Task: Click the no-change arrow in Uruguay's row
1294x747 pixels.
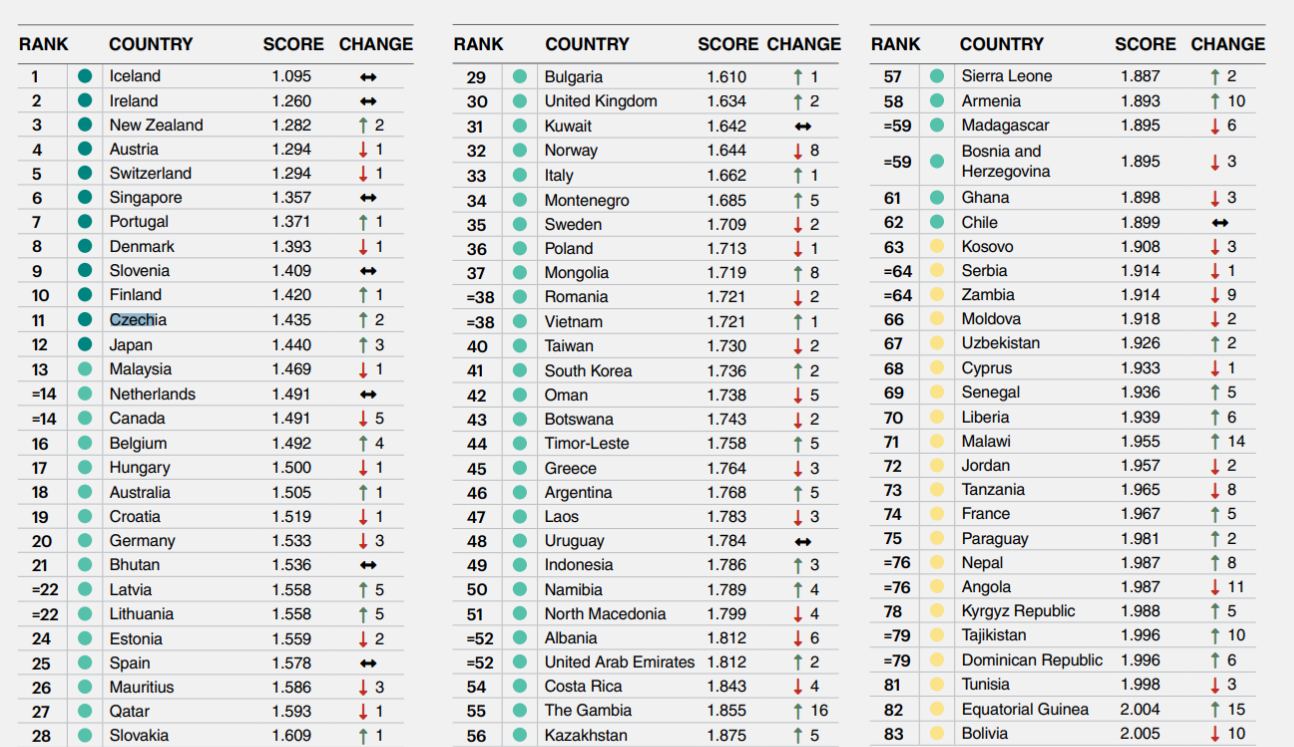Action: click(x=802, y=541)
